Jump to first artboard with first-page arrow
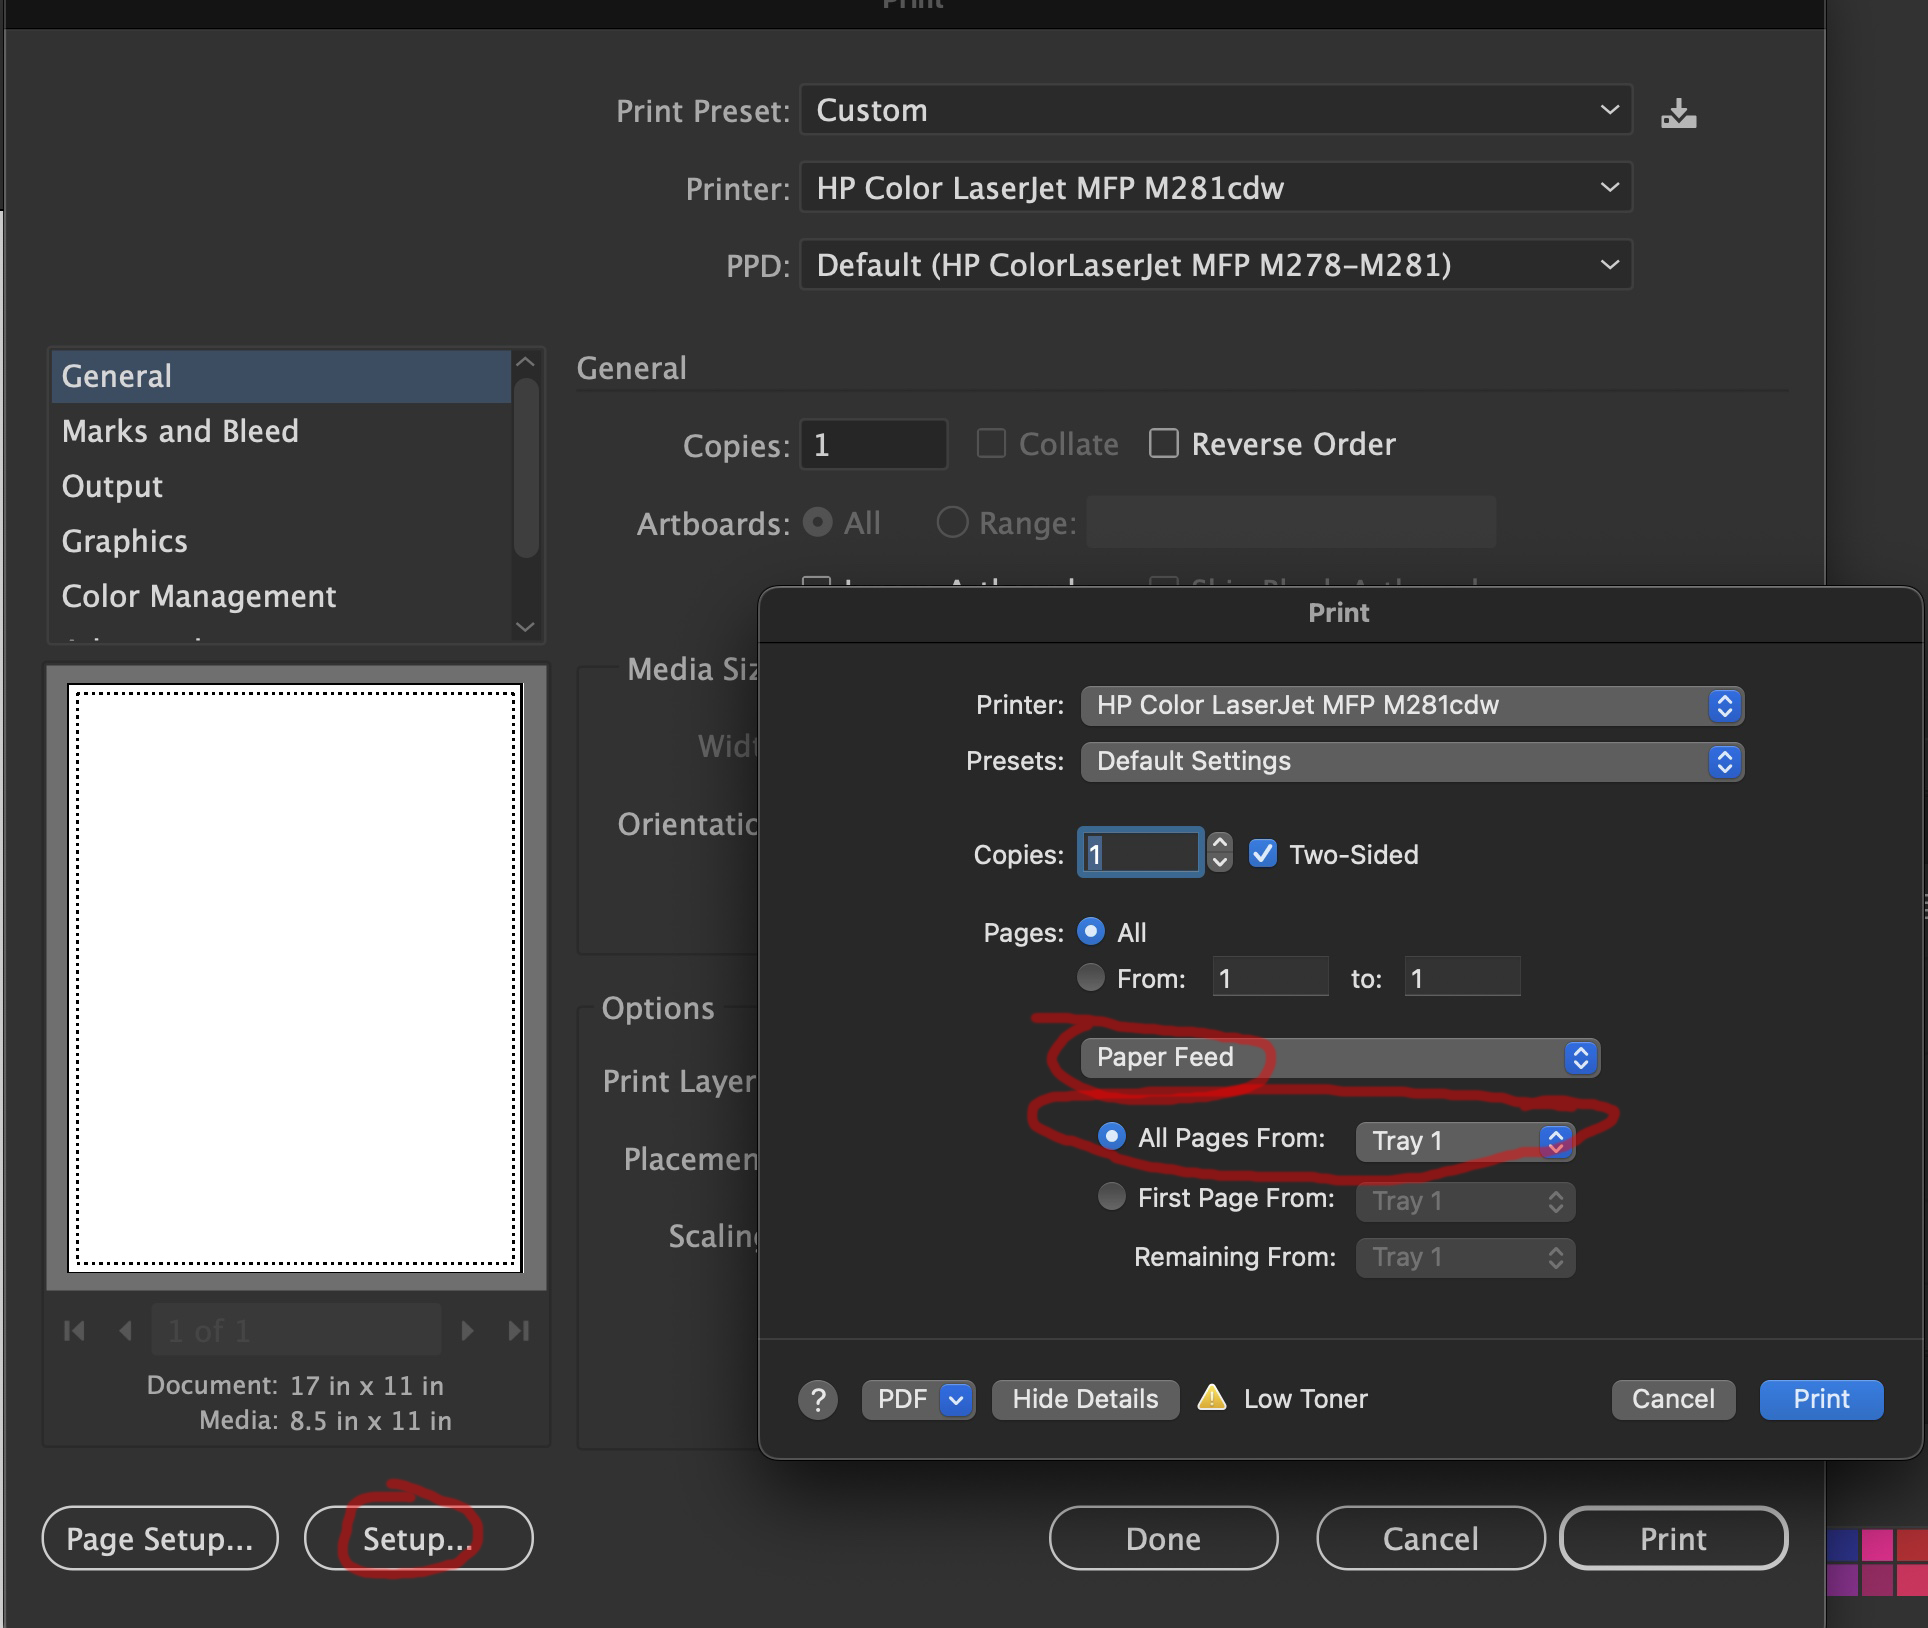 tap(74, 1330)
